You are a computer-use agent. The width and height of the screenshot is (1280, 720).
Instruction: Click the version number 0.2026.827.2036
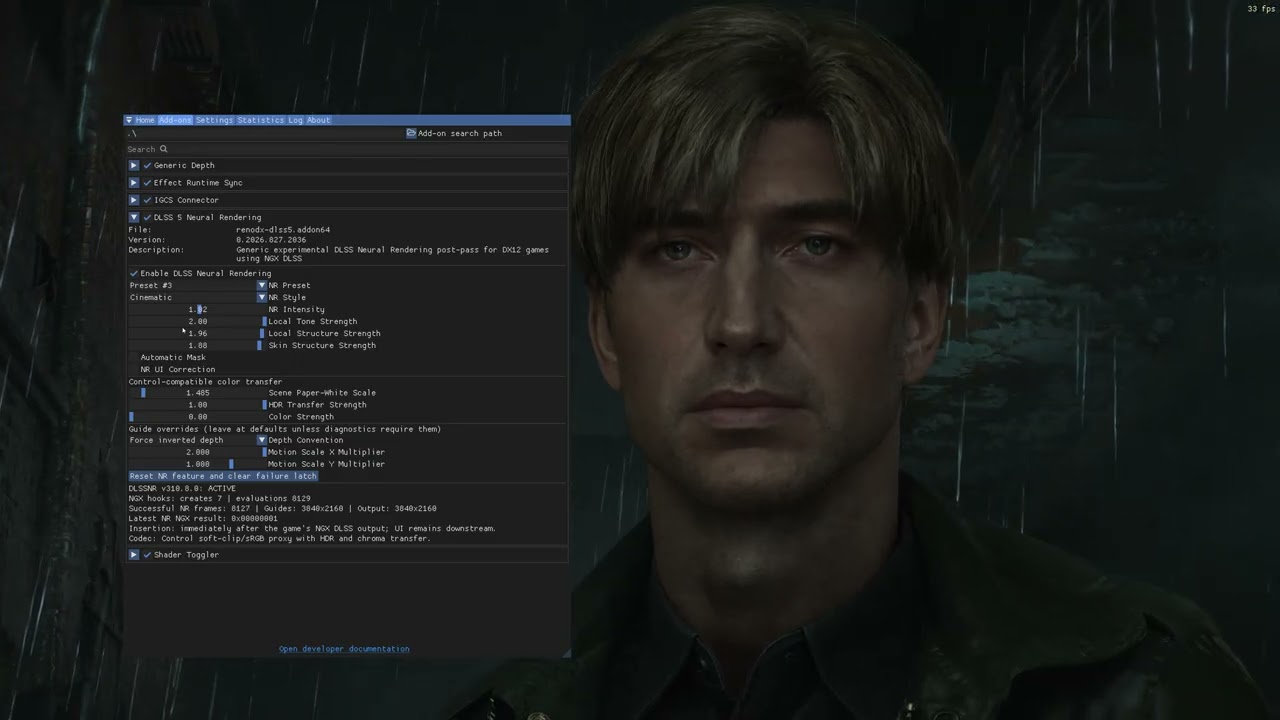271,240
